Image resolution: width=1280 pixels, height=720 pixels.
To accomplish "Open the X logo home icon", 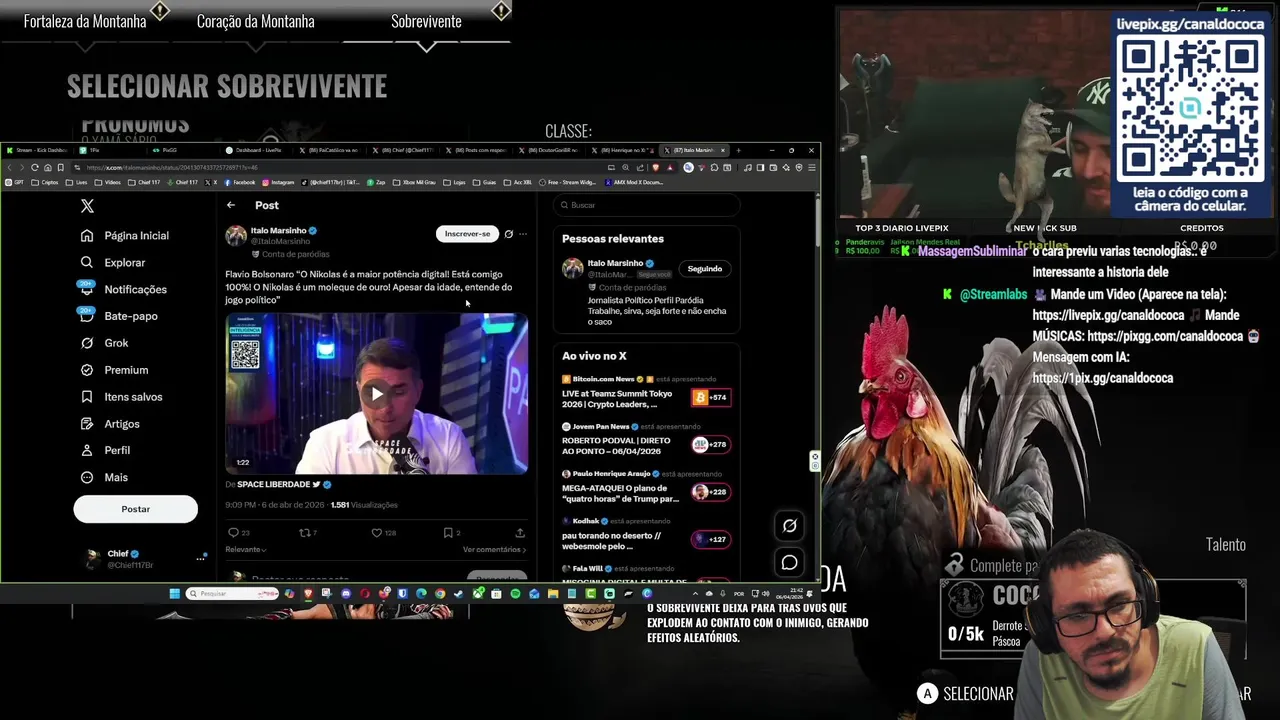I will [87, 206].
